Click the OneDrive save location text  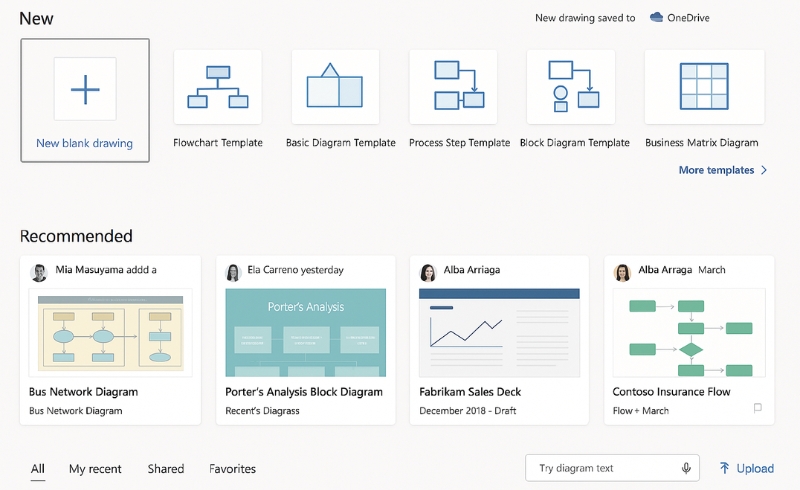pyautogui.click(x=688, y=18)
